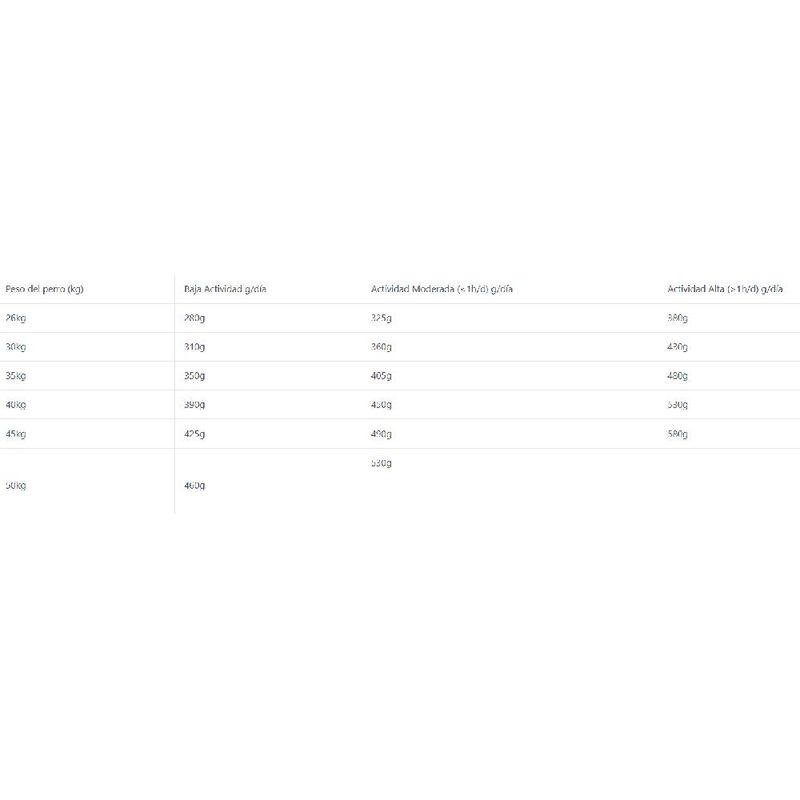Click the 45kg weight cell

pyautogui.click(x=15, y=434)
